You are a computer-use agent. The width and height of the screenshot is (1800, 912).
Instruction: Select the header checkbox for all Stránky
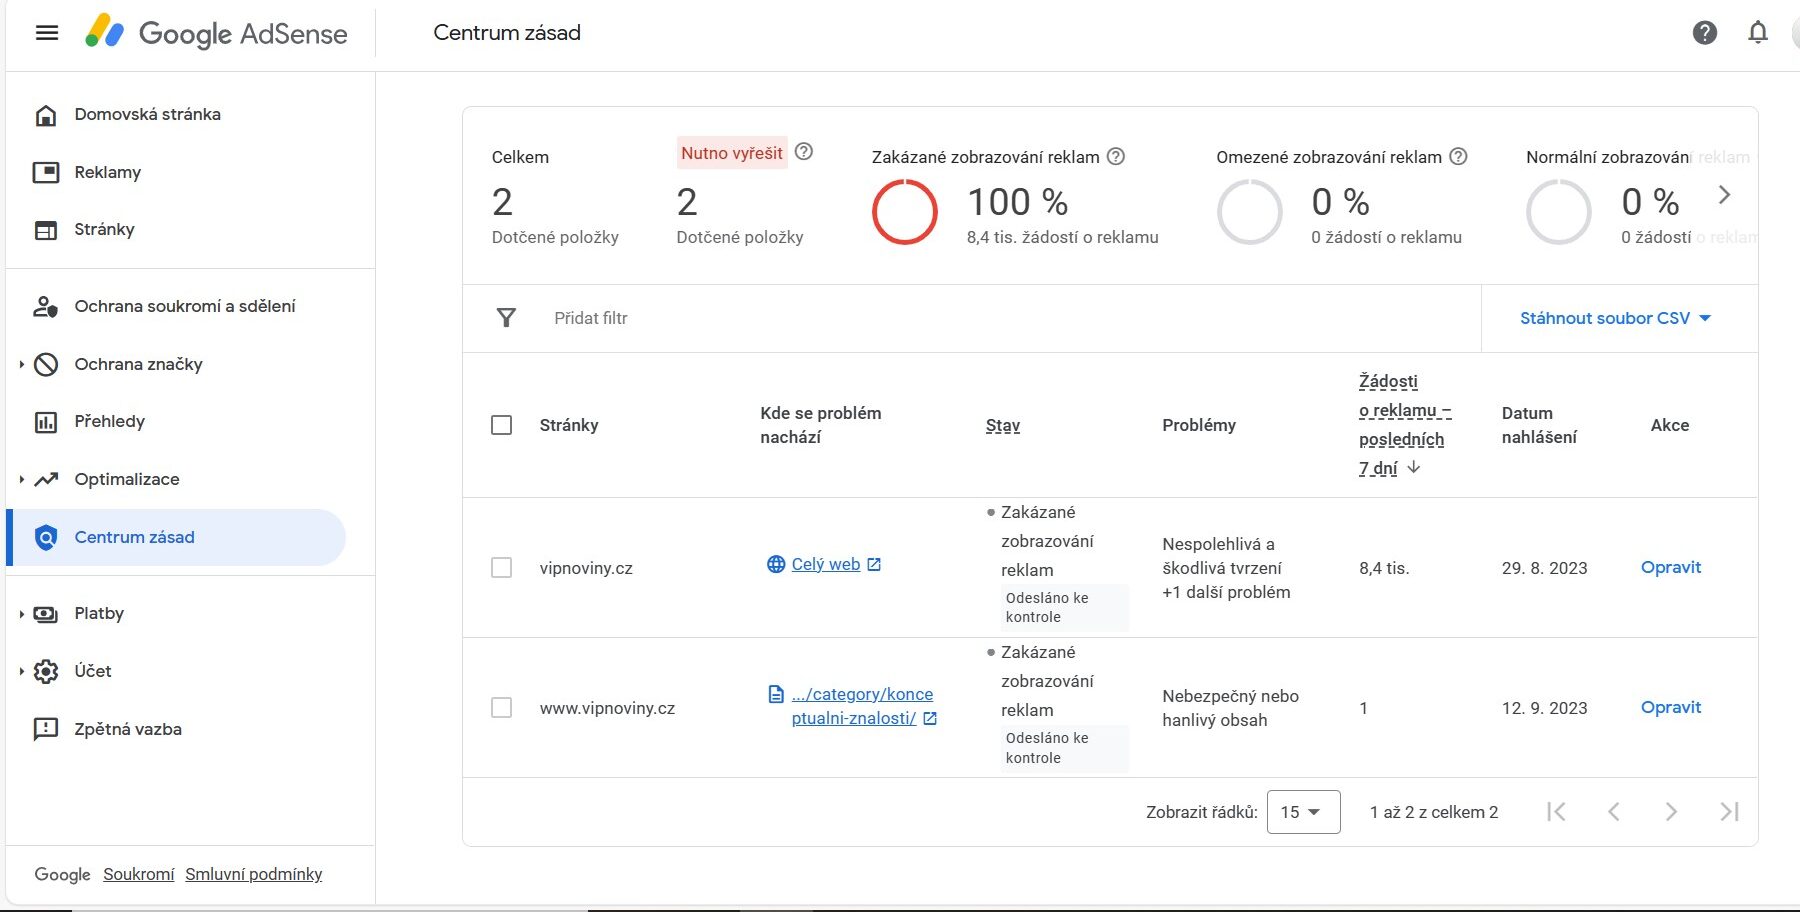502,425
